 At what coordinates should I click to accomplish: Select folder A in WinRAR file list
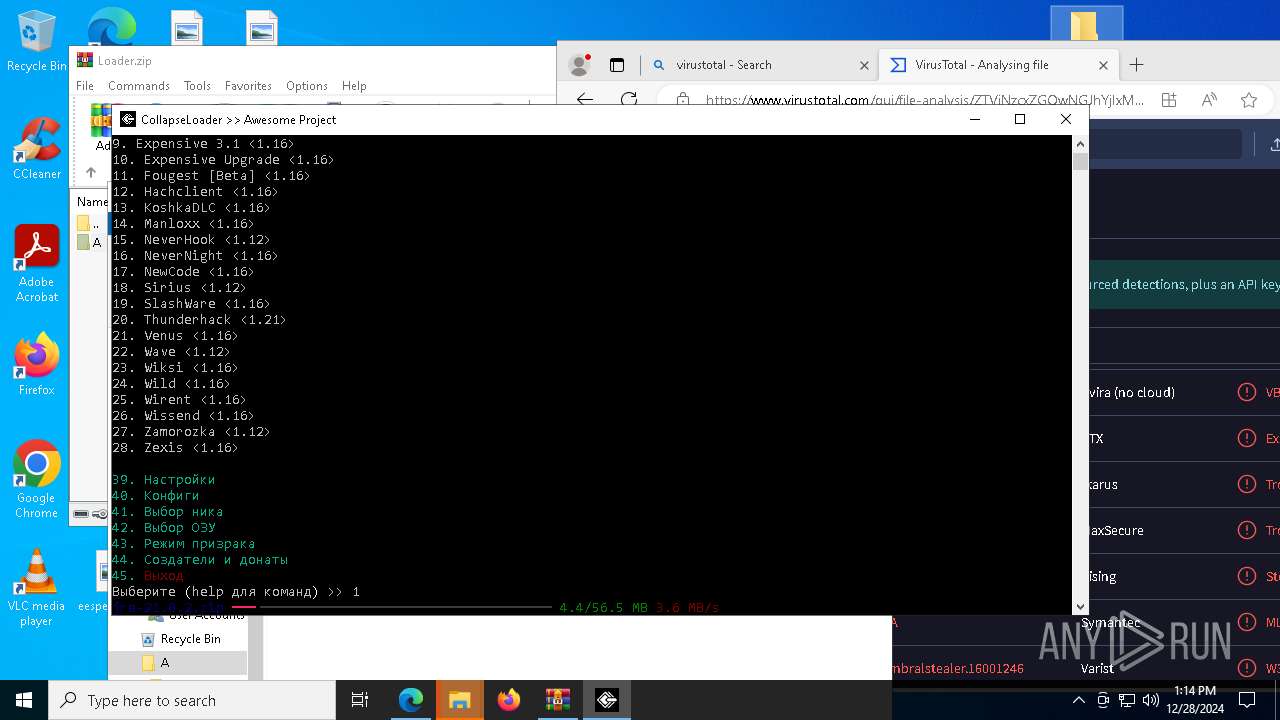[89, 242]
